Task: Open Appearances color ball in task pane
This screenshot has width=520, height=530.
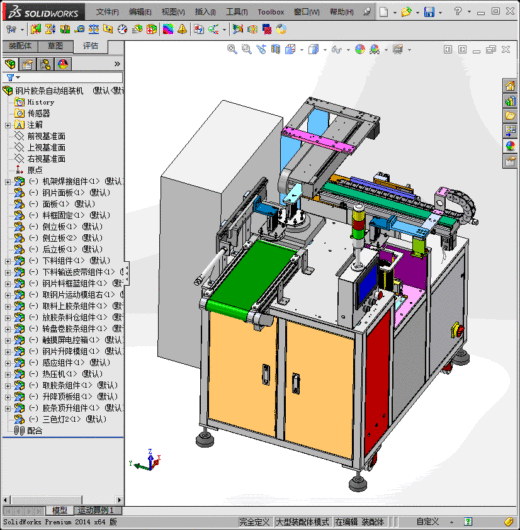Action: [510, 146]
